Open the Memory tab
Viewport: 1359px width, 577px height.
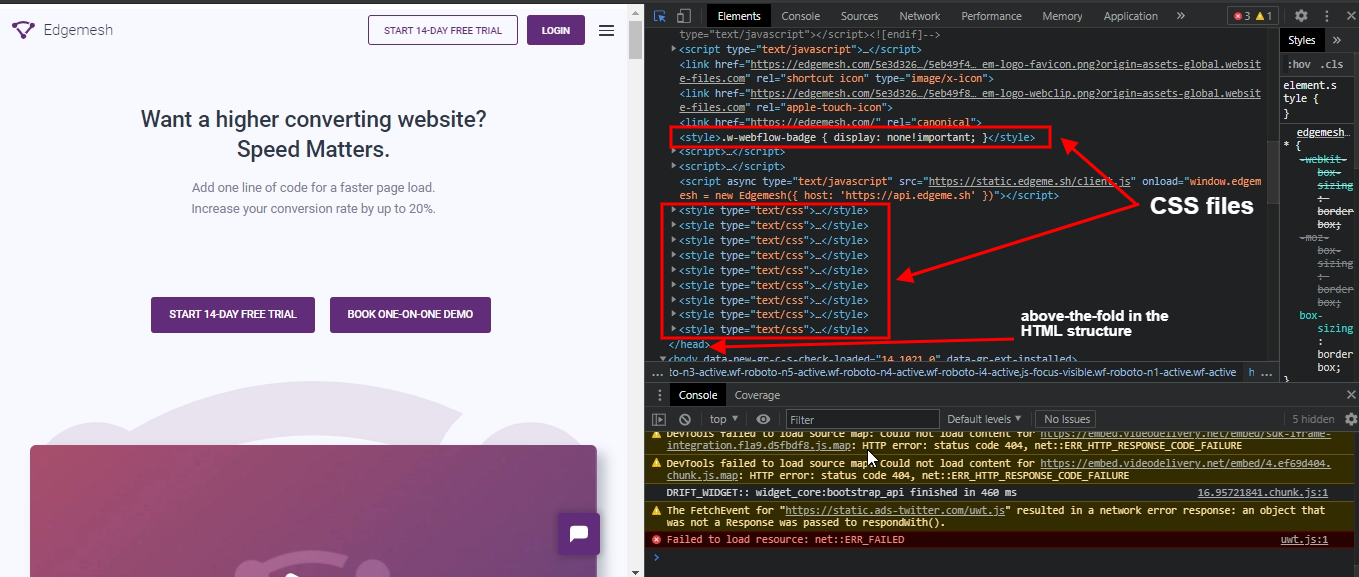click(1062, 16)
